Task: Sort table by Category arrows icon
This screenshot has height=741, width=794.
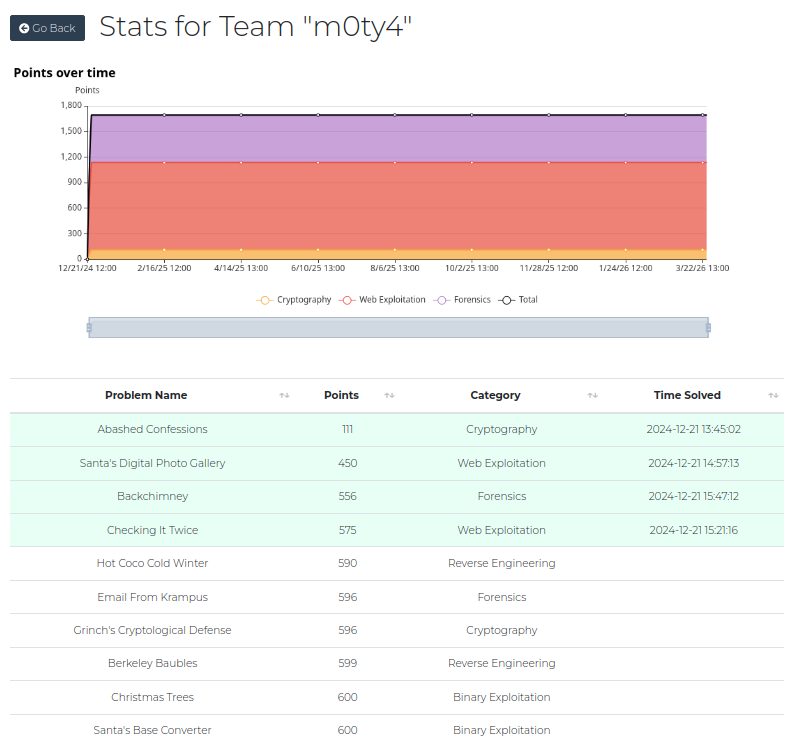Action: pyautogui.click(x=592, y=396)
